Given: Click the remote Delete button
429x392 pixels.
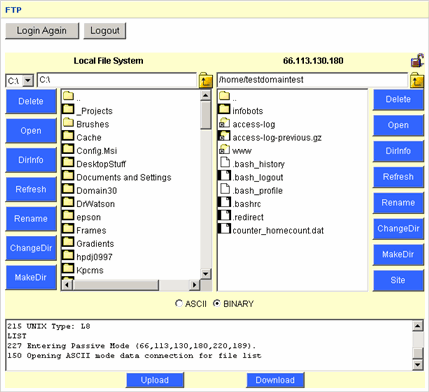Looking at the screenshot, I should [x=398, y=99].
